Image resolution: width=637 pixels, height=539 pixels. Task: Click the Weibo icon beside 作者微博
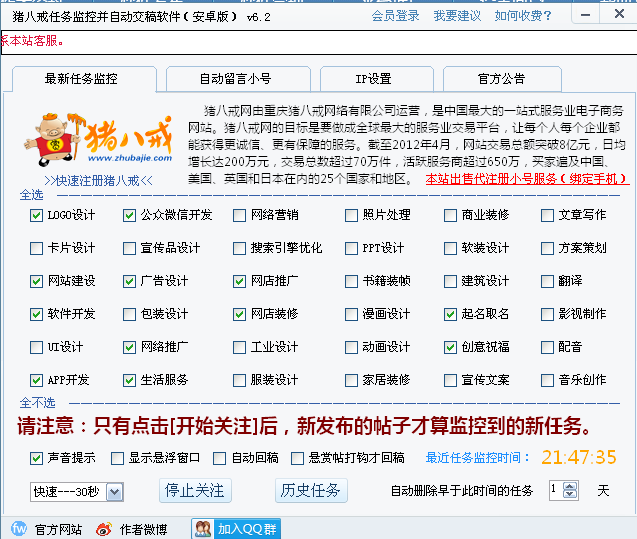pyautogui.click(x=104, y=529)
